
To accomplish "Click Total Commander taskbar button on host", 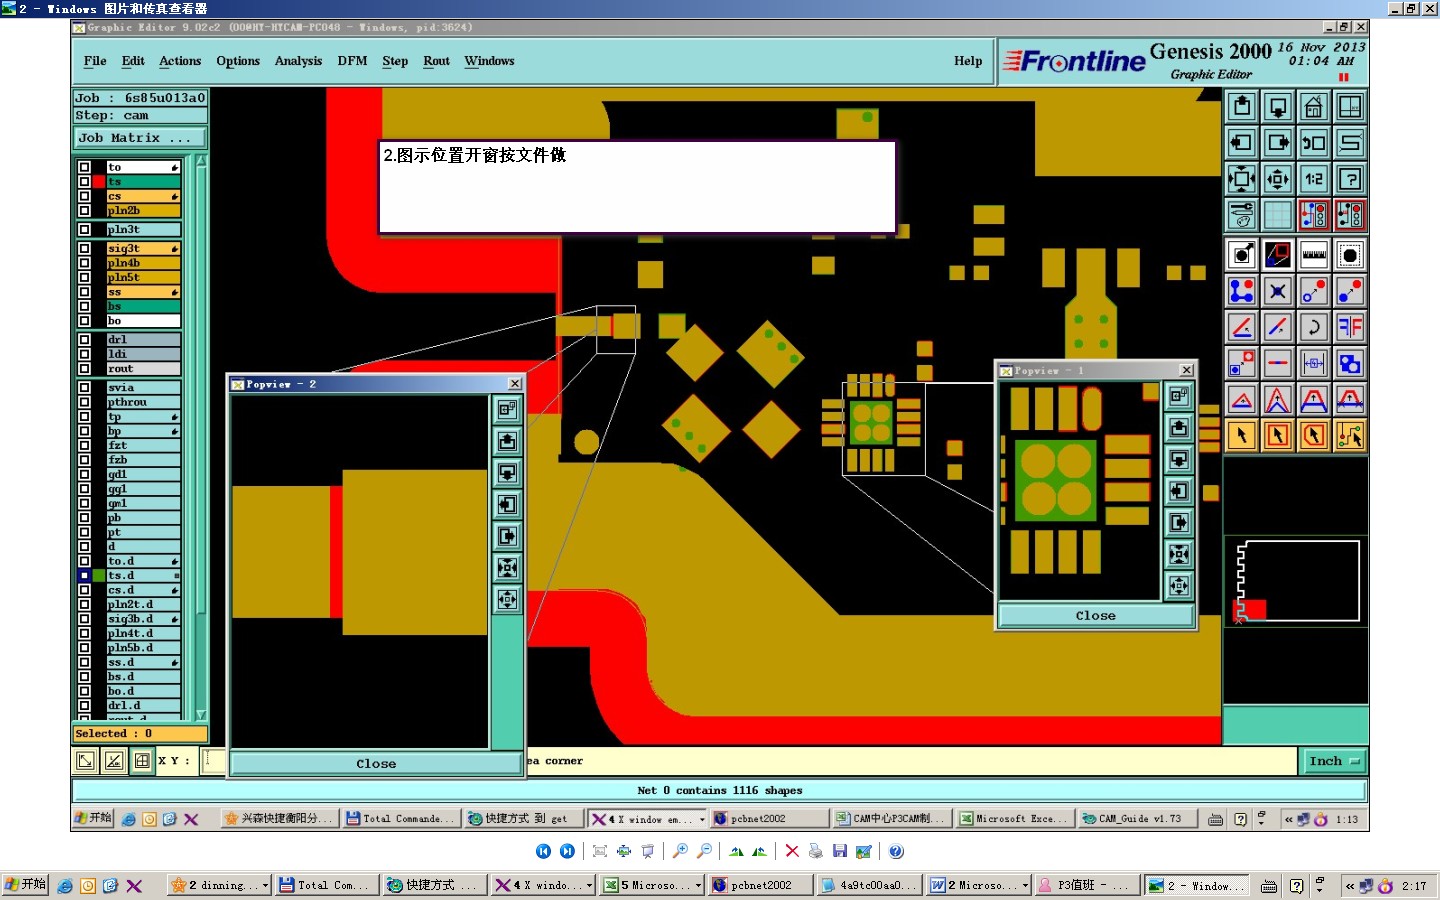I will 327,885.
